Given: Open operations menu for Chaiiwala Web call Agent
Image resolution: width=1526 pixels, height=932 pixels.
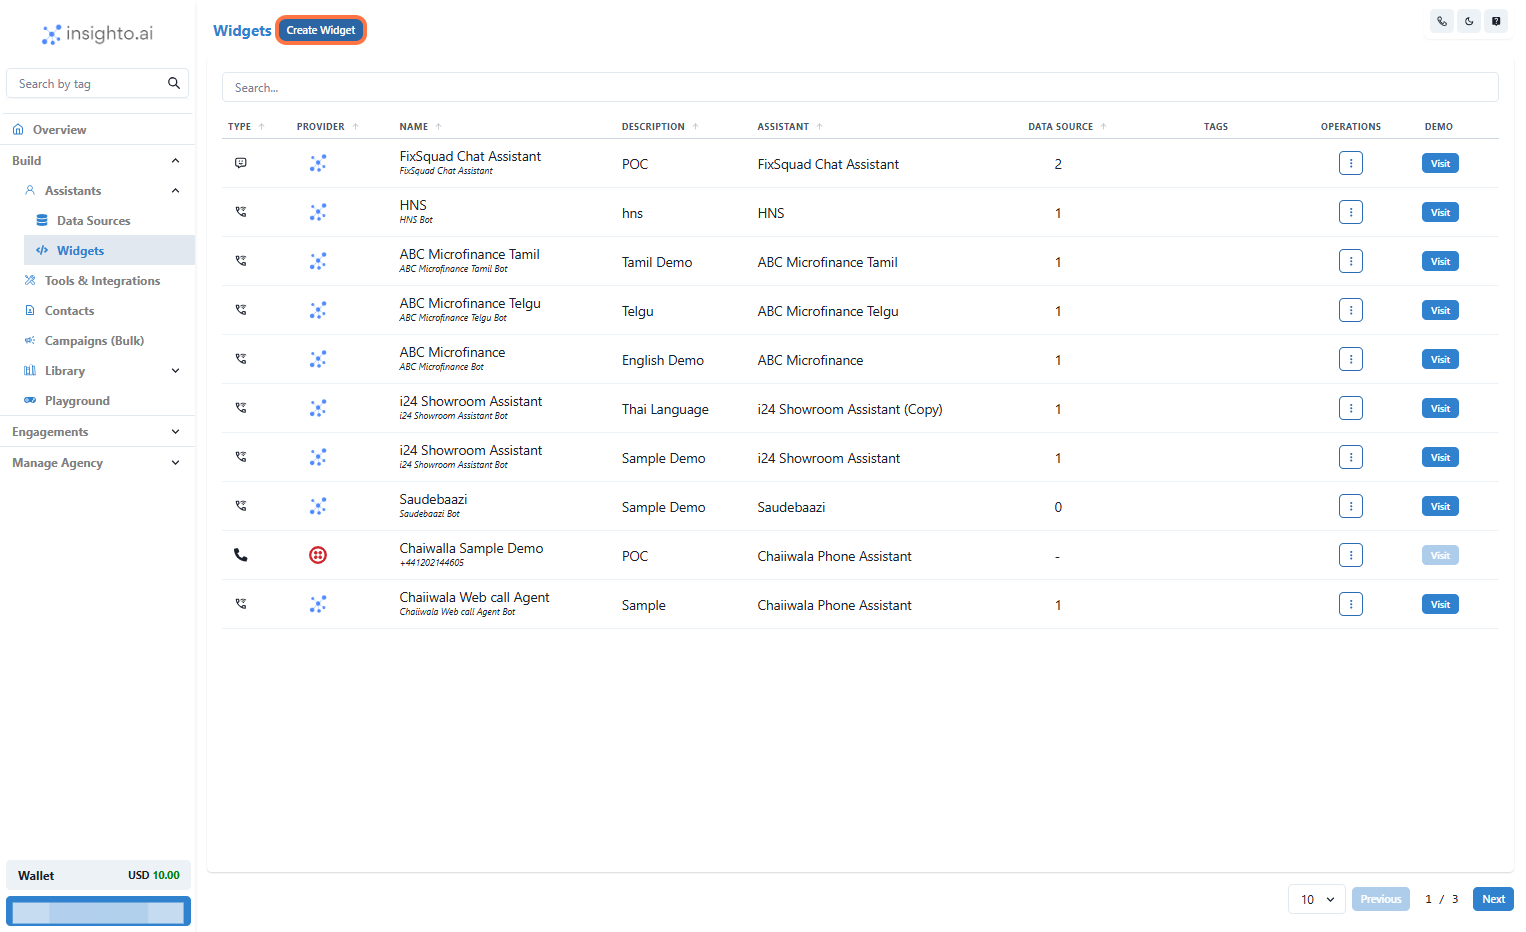Looking at the screenshot, I should click(x=1351, y=604).
